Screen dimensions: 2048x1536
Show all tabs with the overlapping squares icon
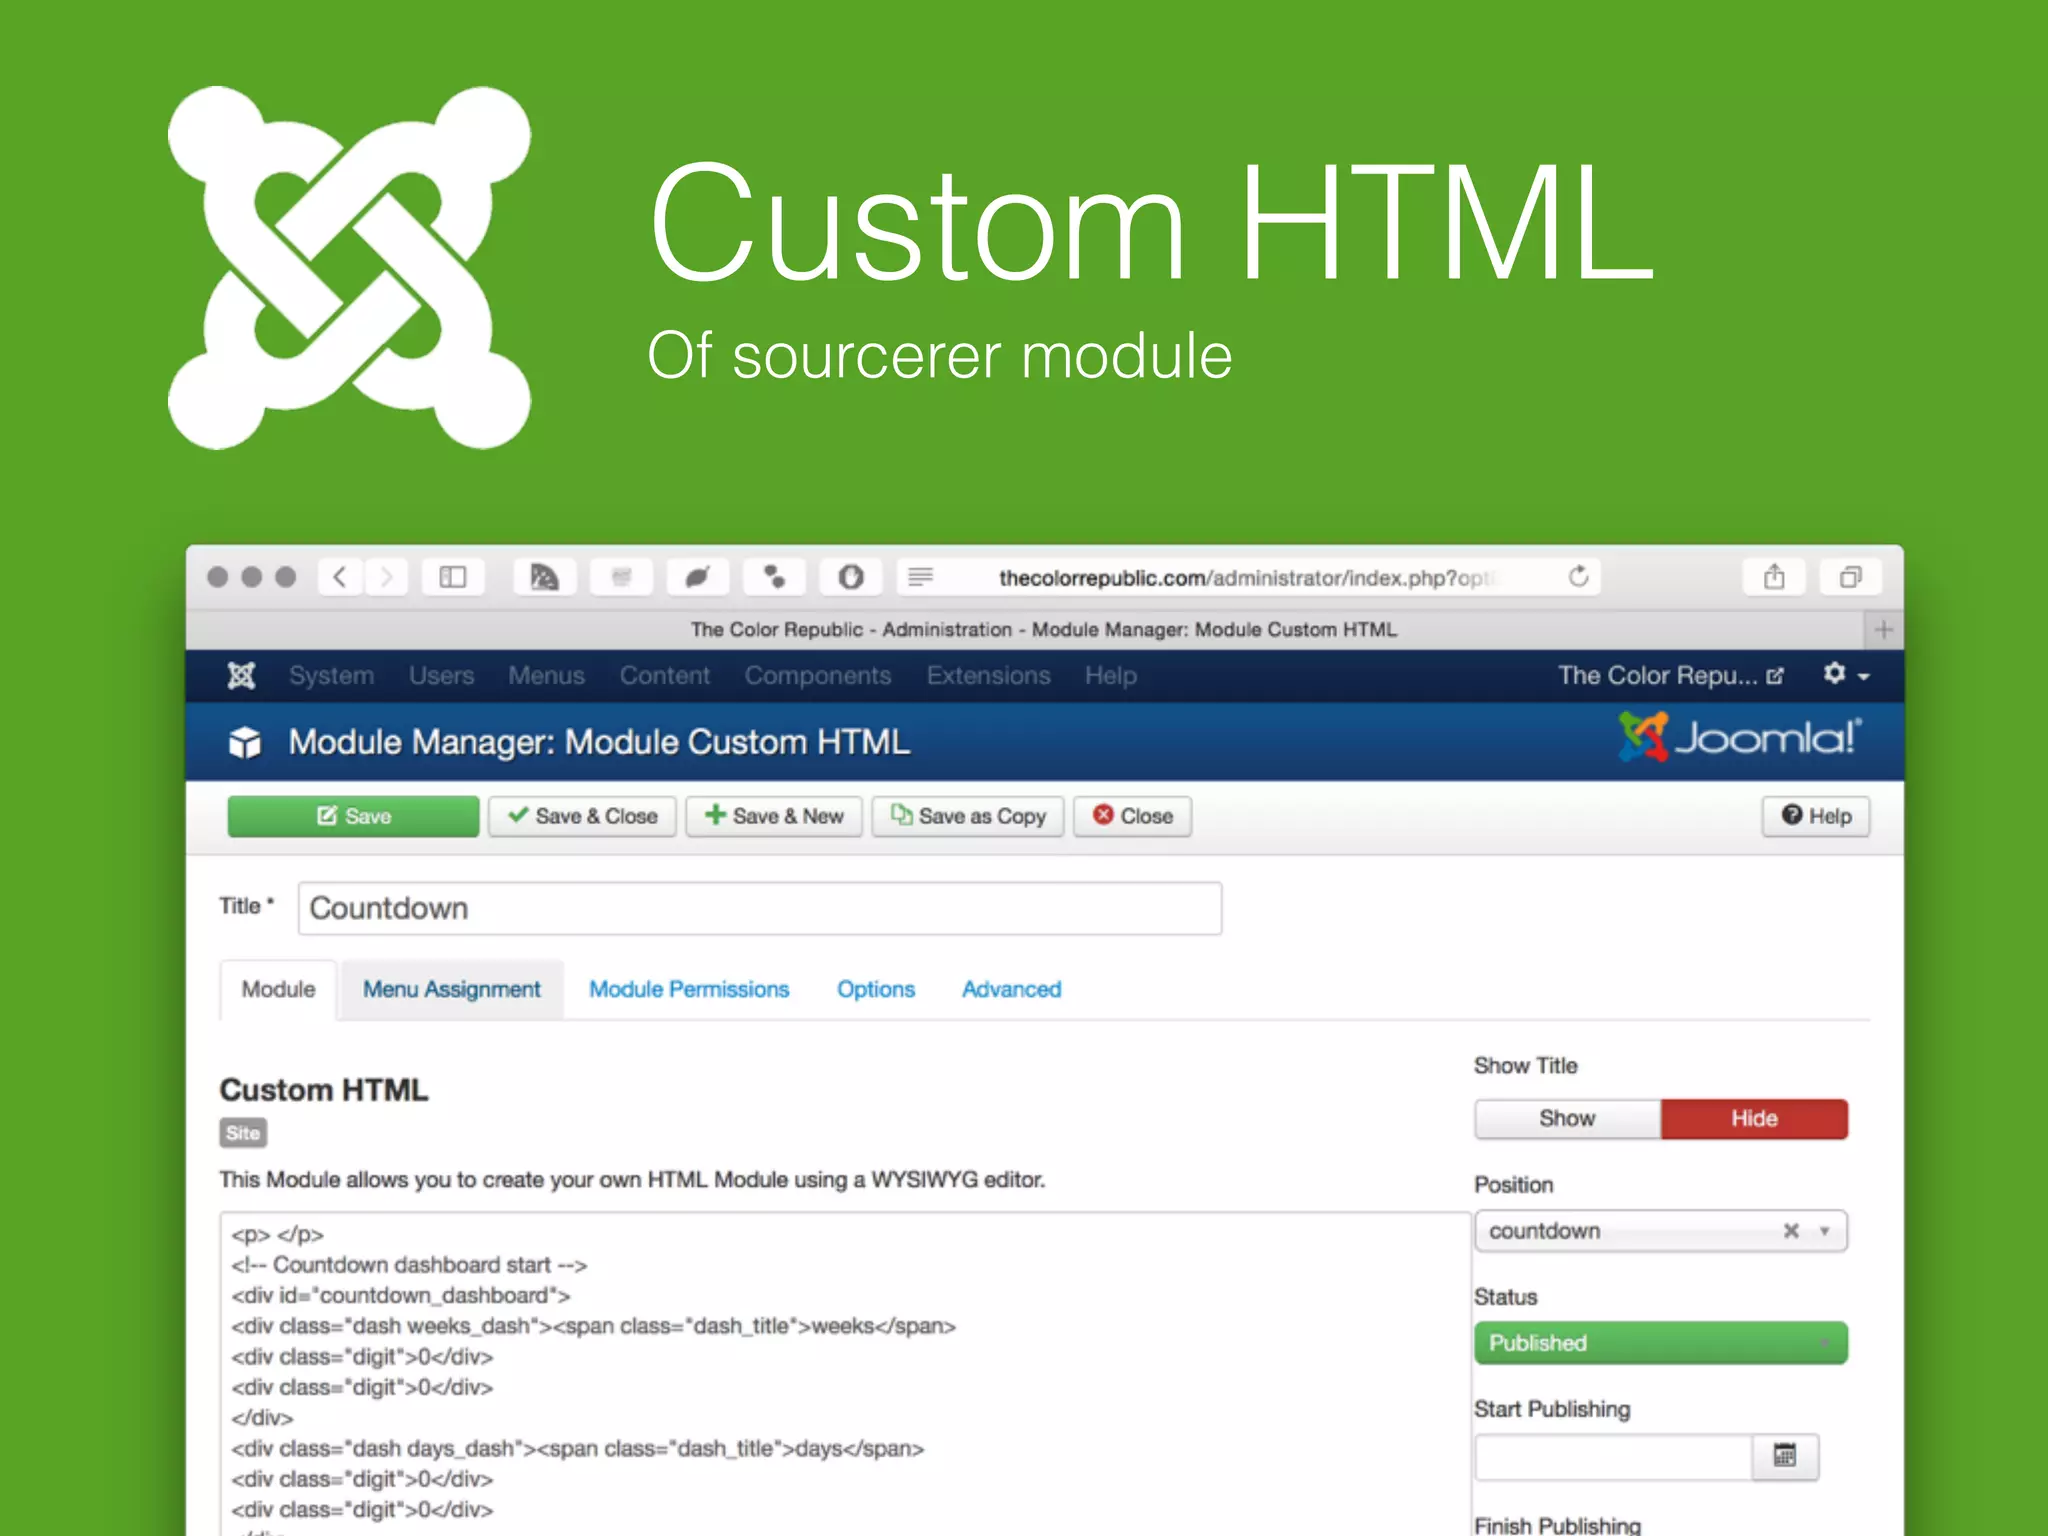coord(1851,577)
